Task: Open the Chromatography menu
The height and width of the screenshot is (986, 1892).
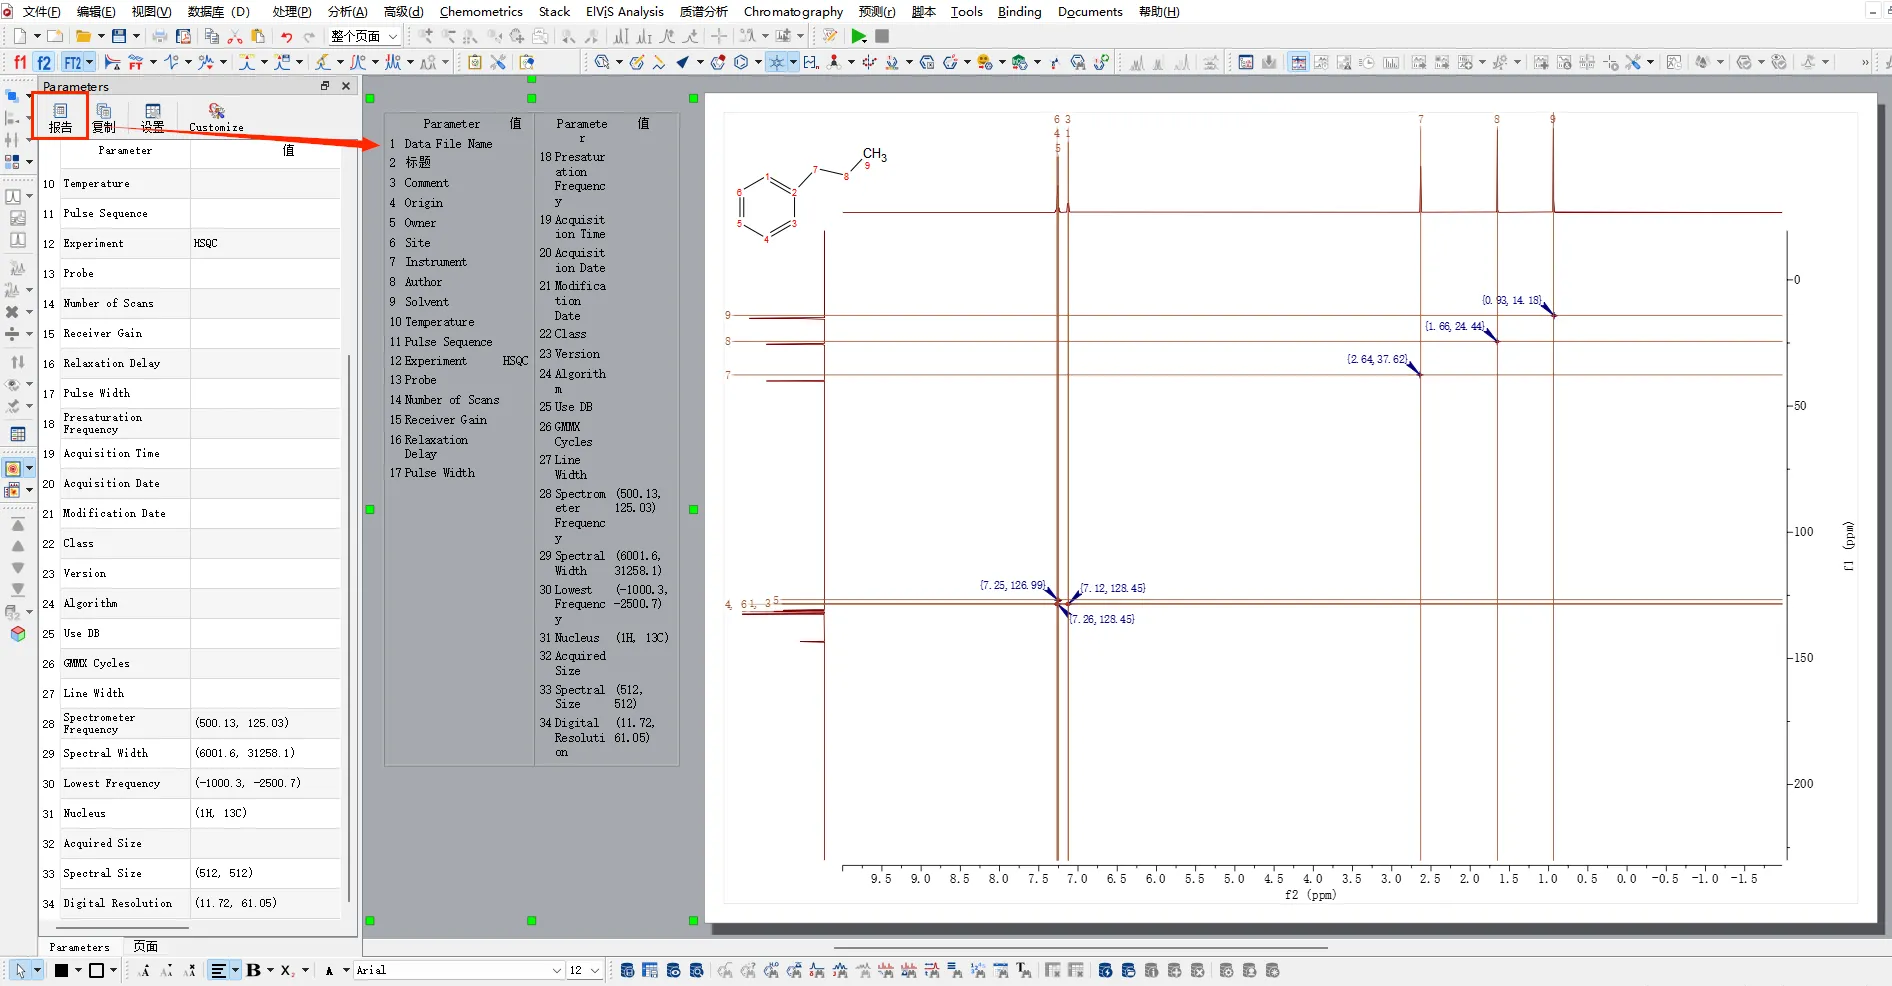Action: point(793,11)
